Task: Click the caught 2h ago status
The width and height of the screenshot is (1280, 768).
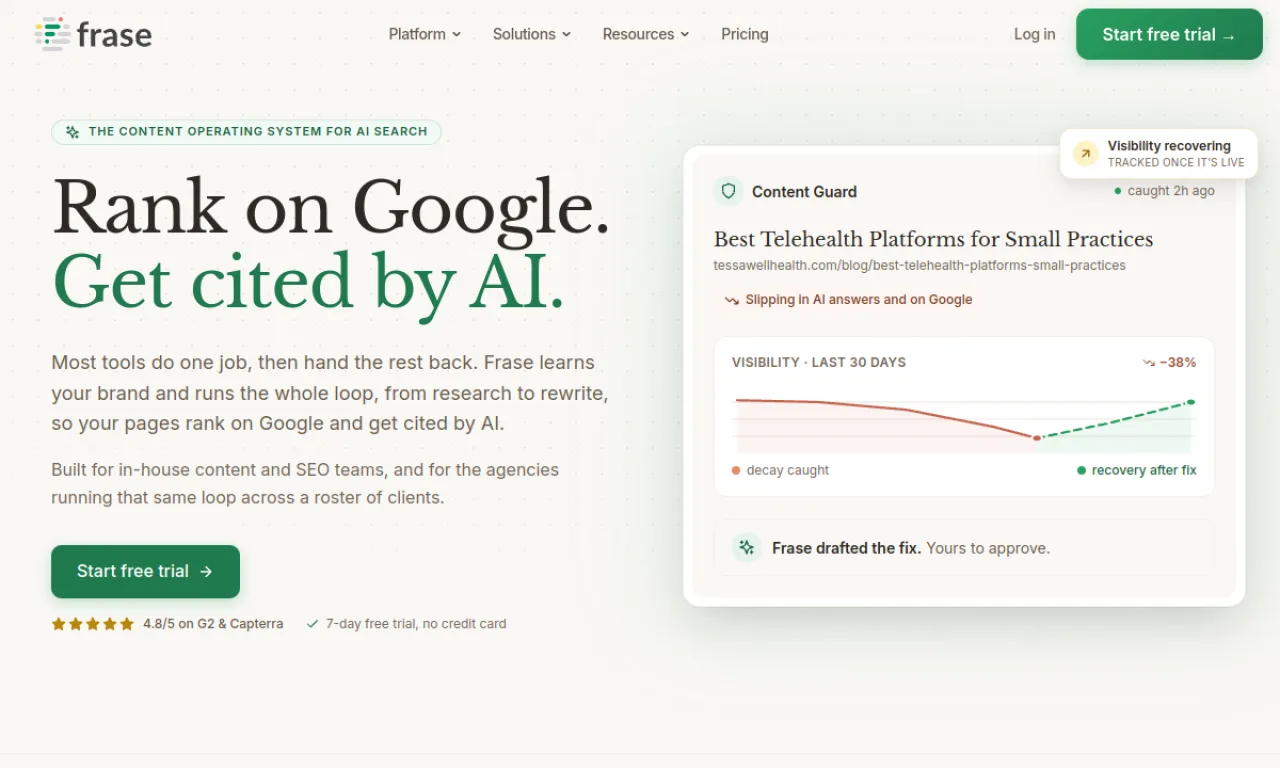Action: tap(1164, 191)
